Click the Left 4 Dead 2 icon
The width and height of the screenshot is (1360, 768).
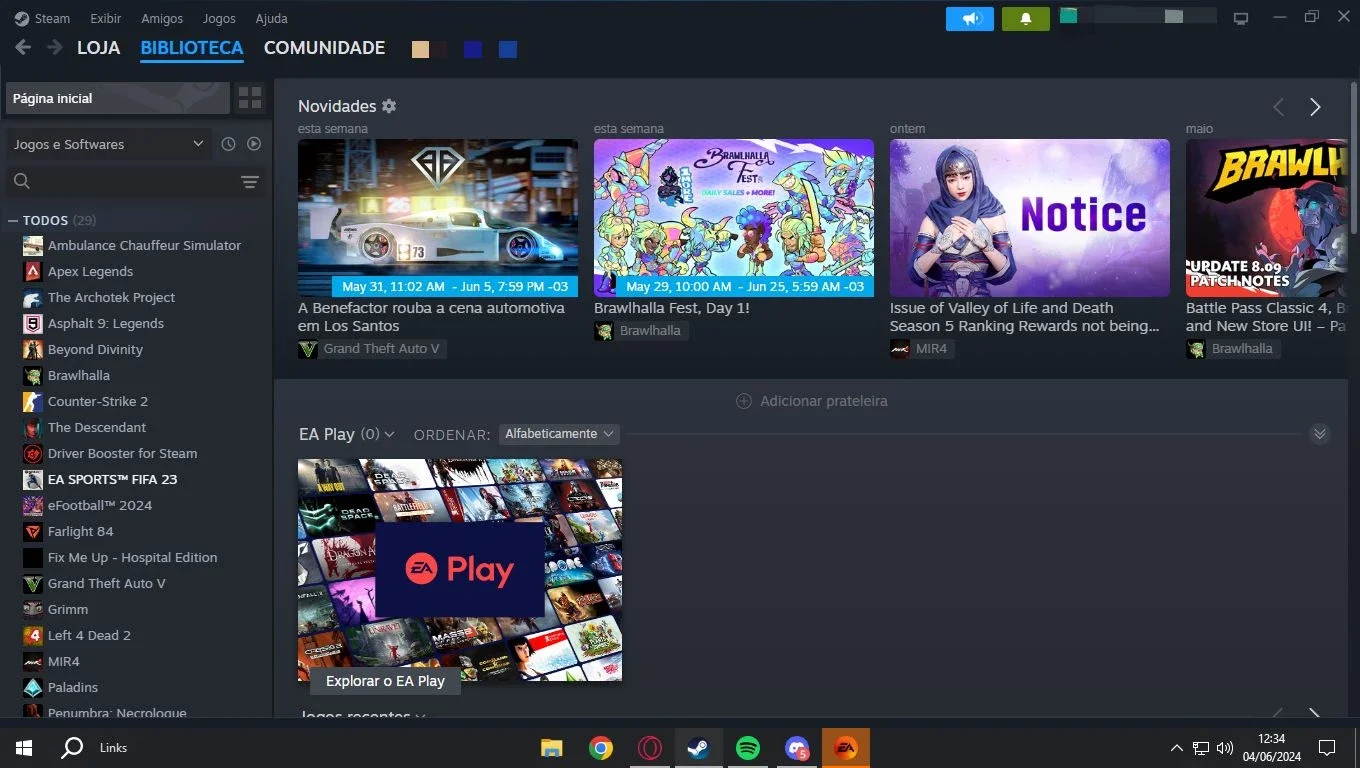(33, 635)
